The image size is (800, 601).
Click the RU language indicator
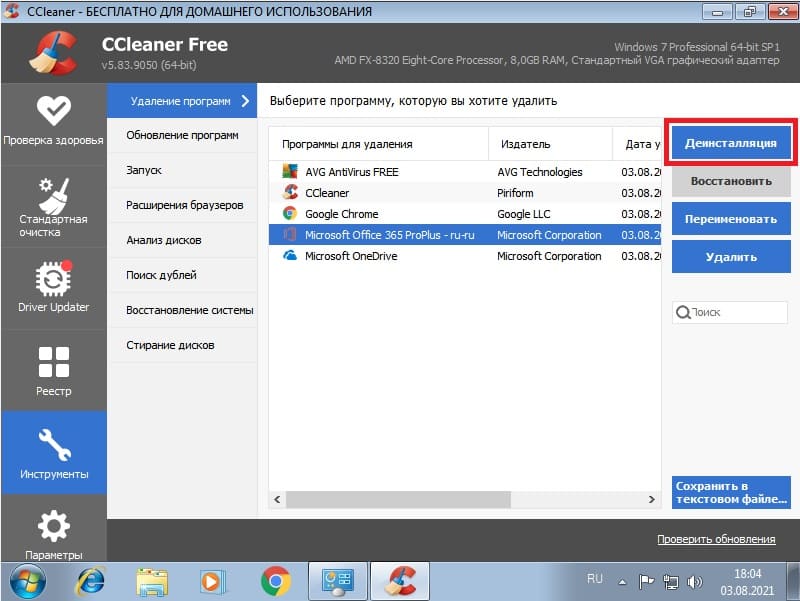point(595,579)
